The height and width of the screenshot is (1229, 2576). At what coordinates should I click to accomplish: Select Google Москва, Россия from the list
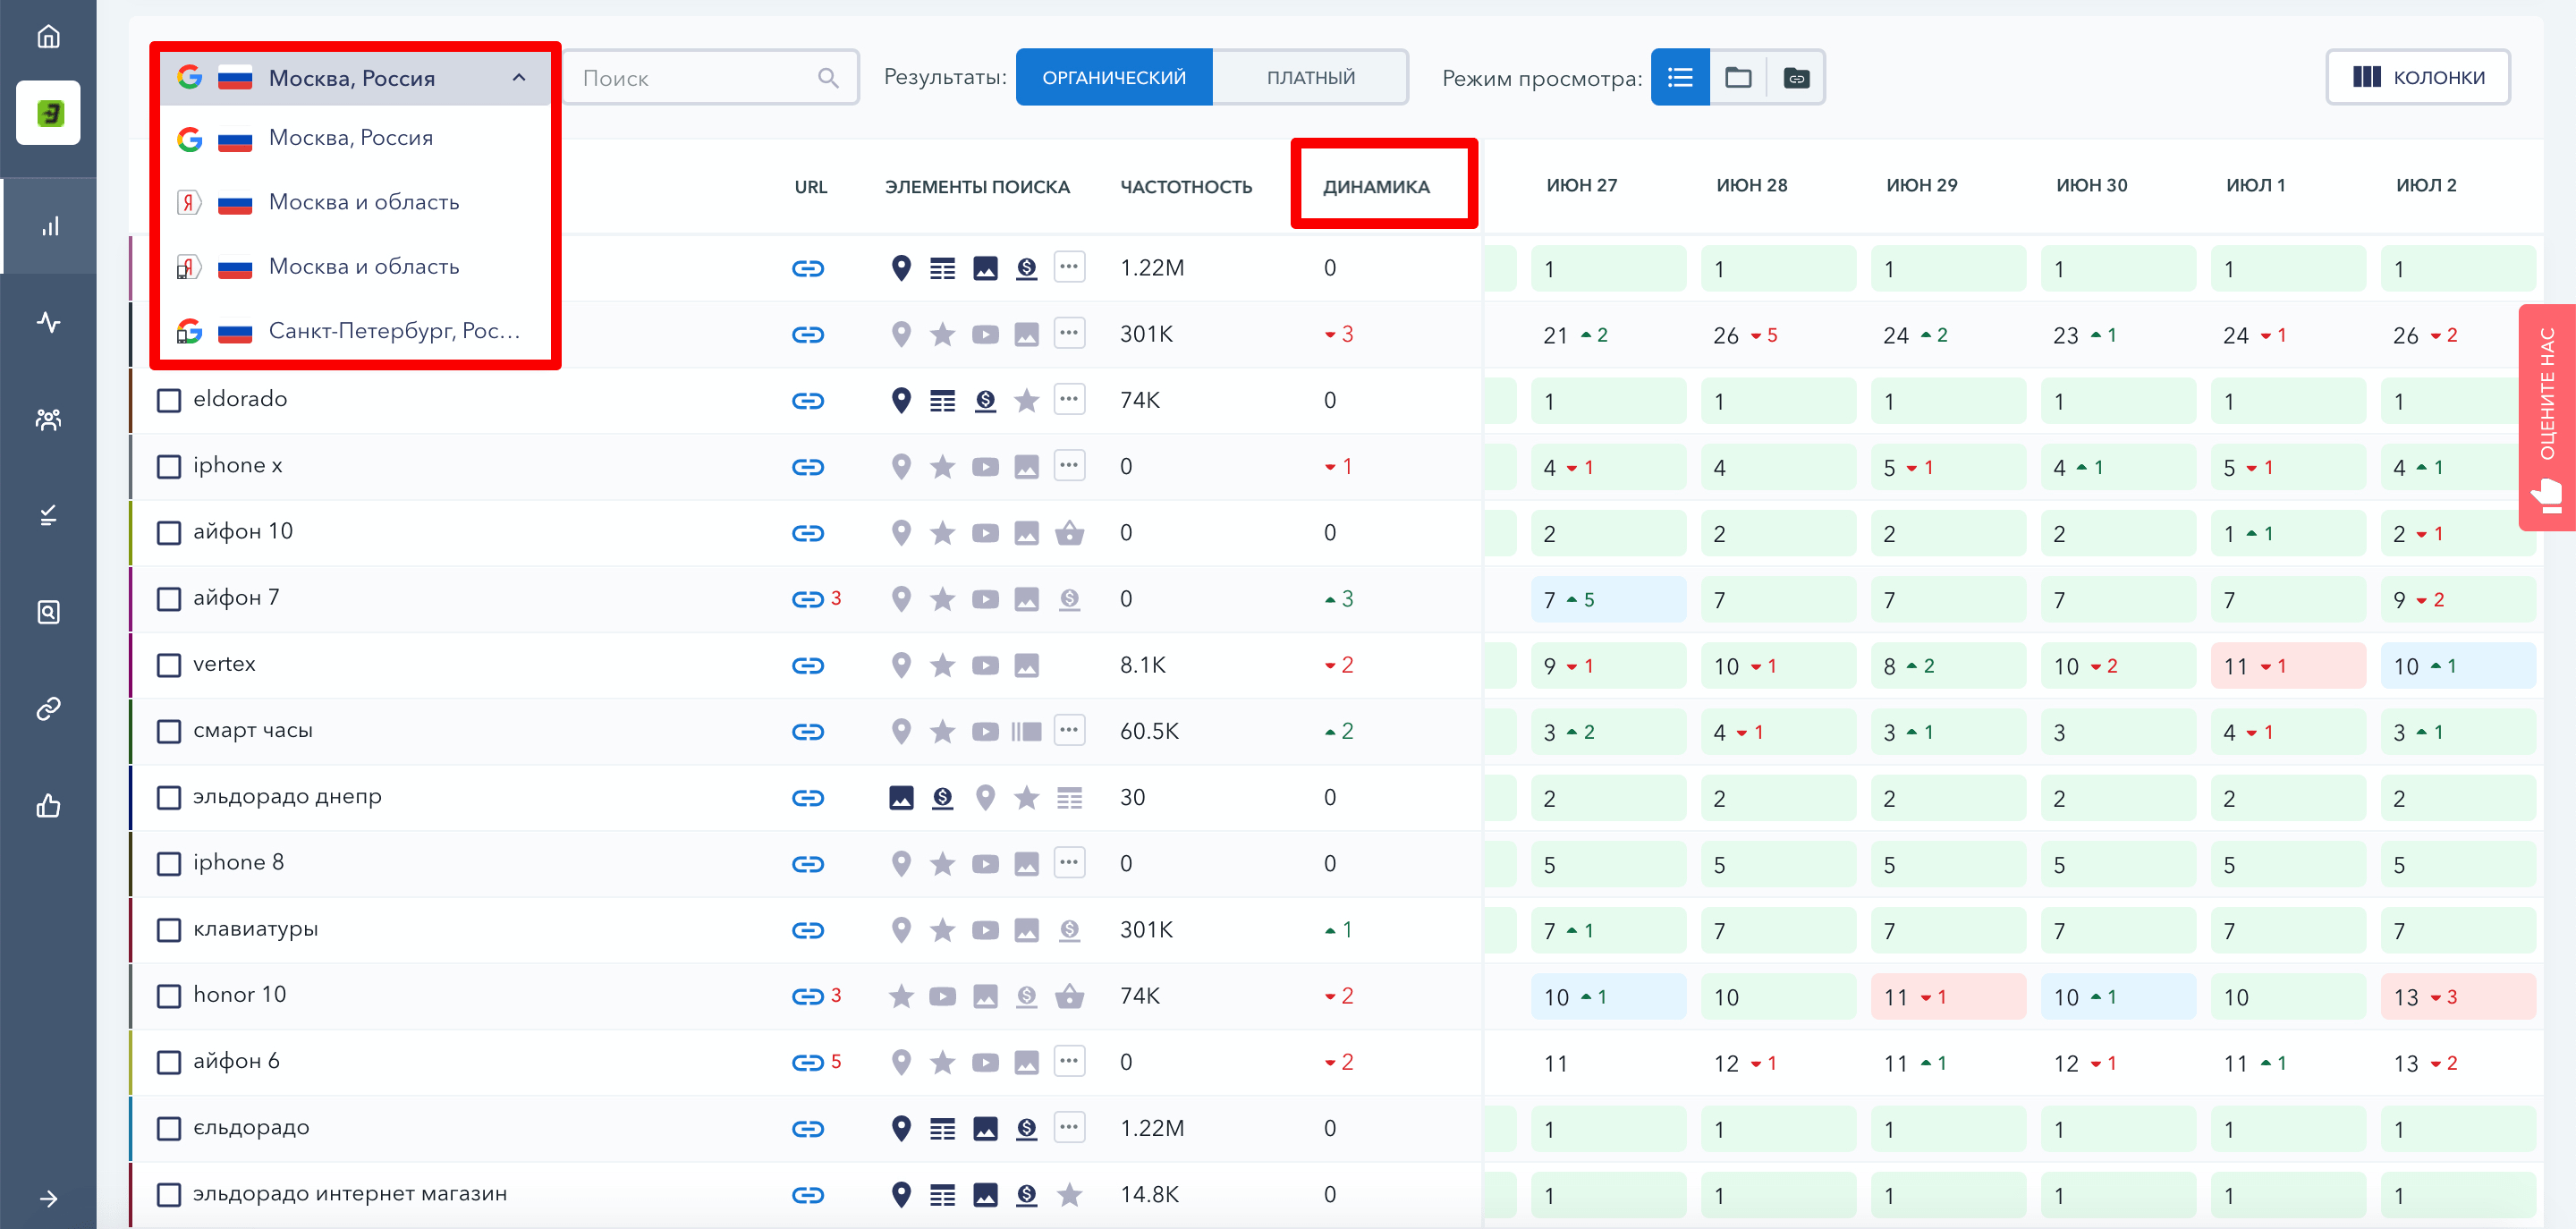(355, 138)
